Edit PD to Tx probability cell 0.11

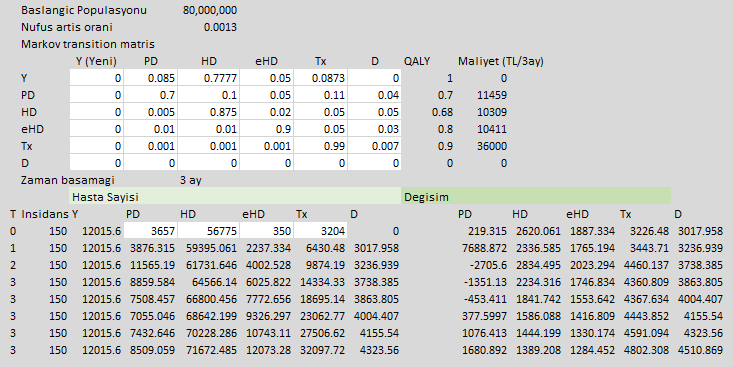320,95
